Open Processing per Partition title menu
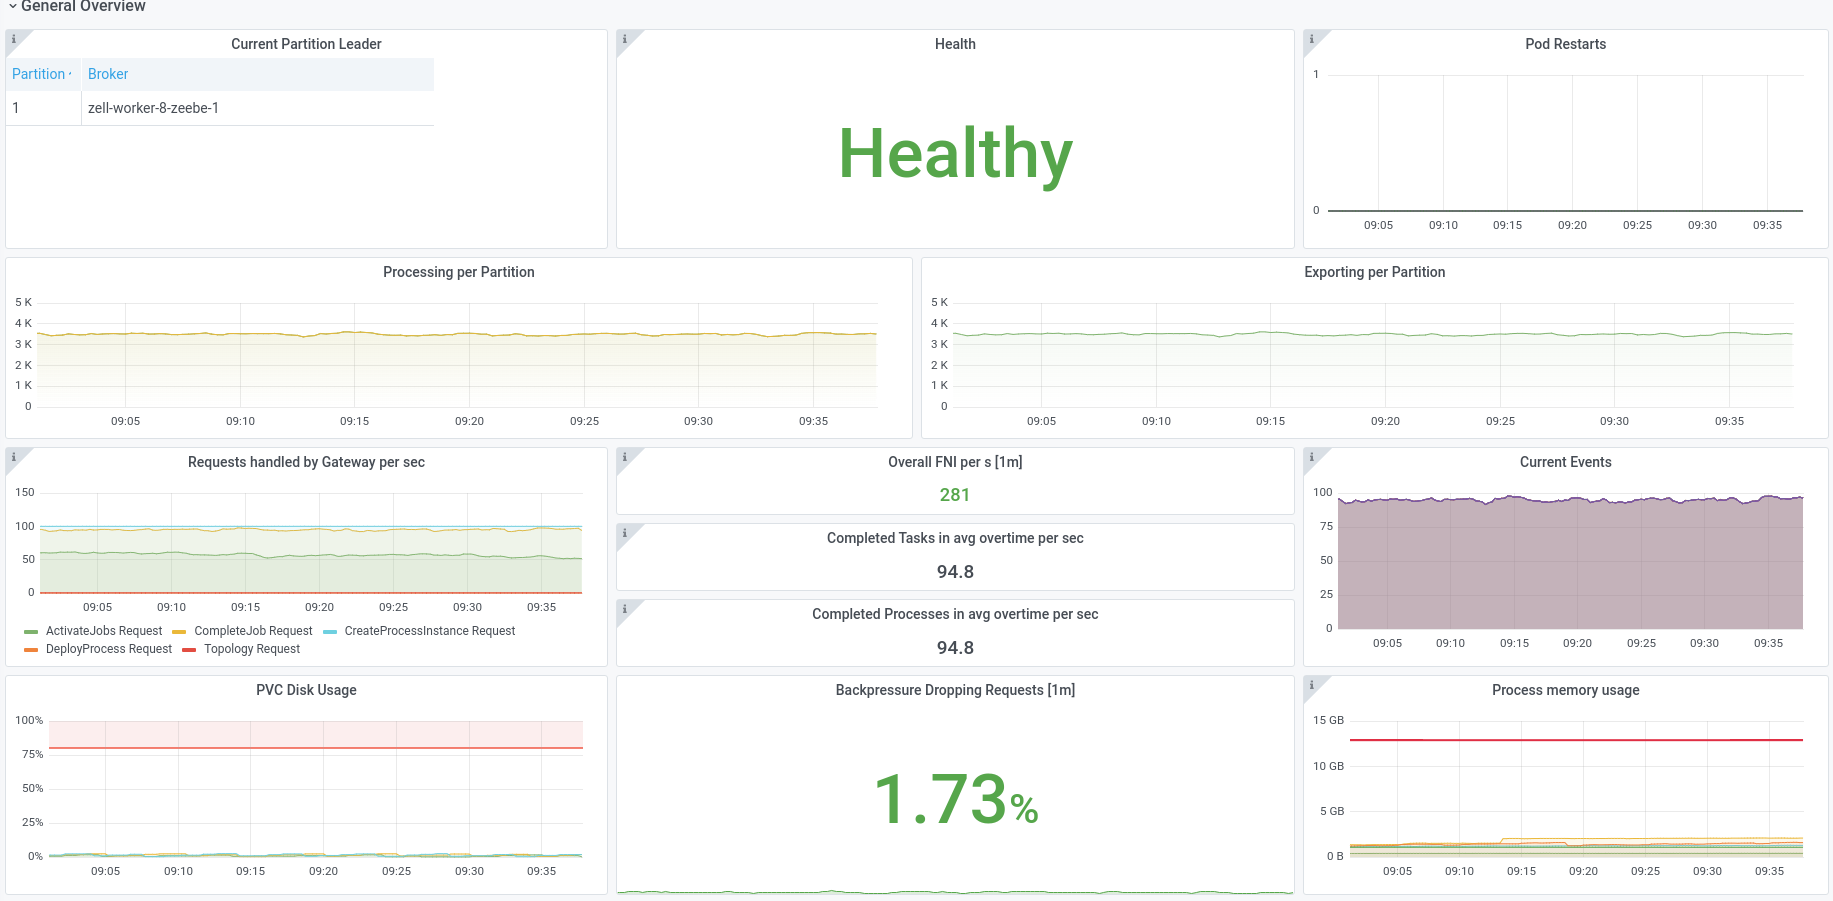This screenshot has height=901, width=1833. pyautogui.click(x=459, y=272)
